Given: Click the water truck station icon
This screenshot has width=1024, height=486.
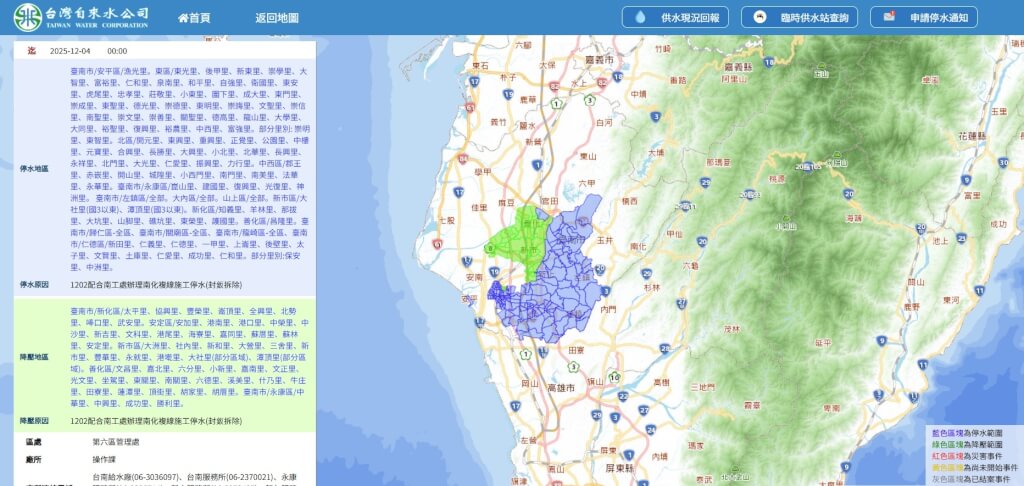Looking at the screenshot, I should coord(761,18).
